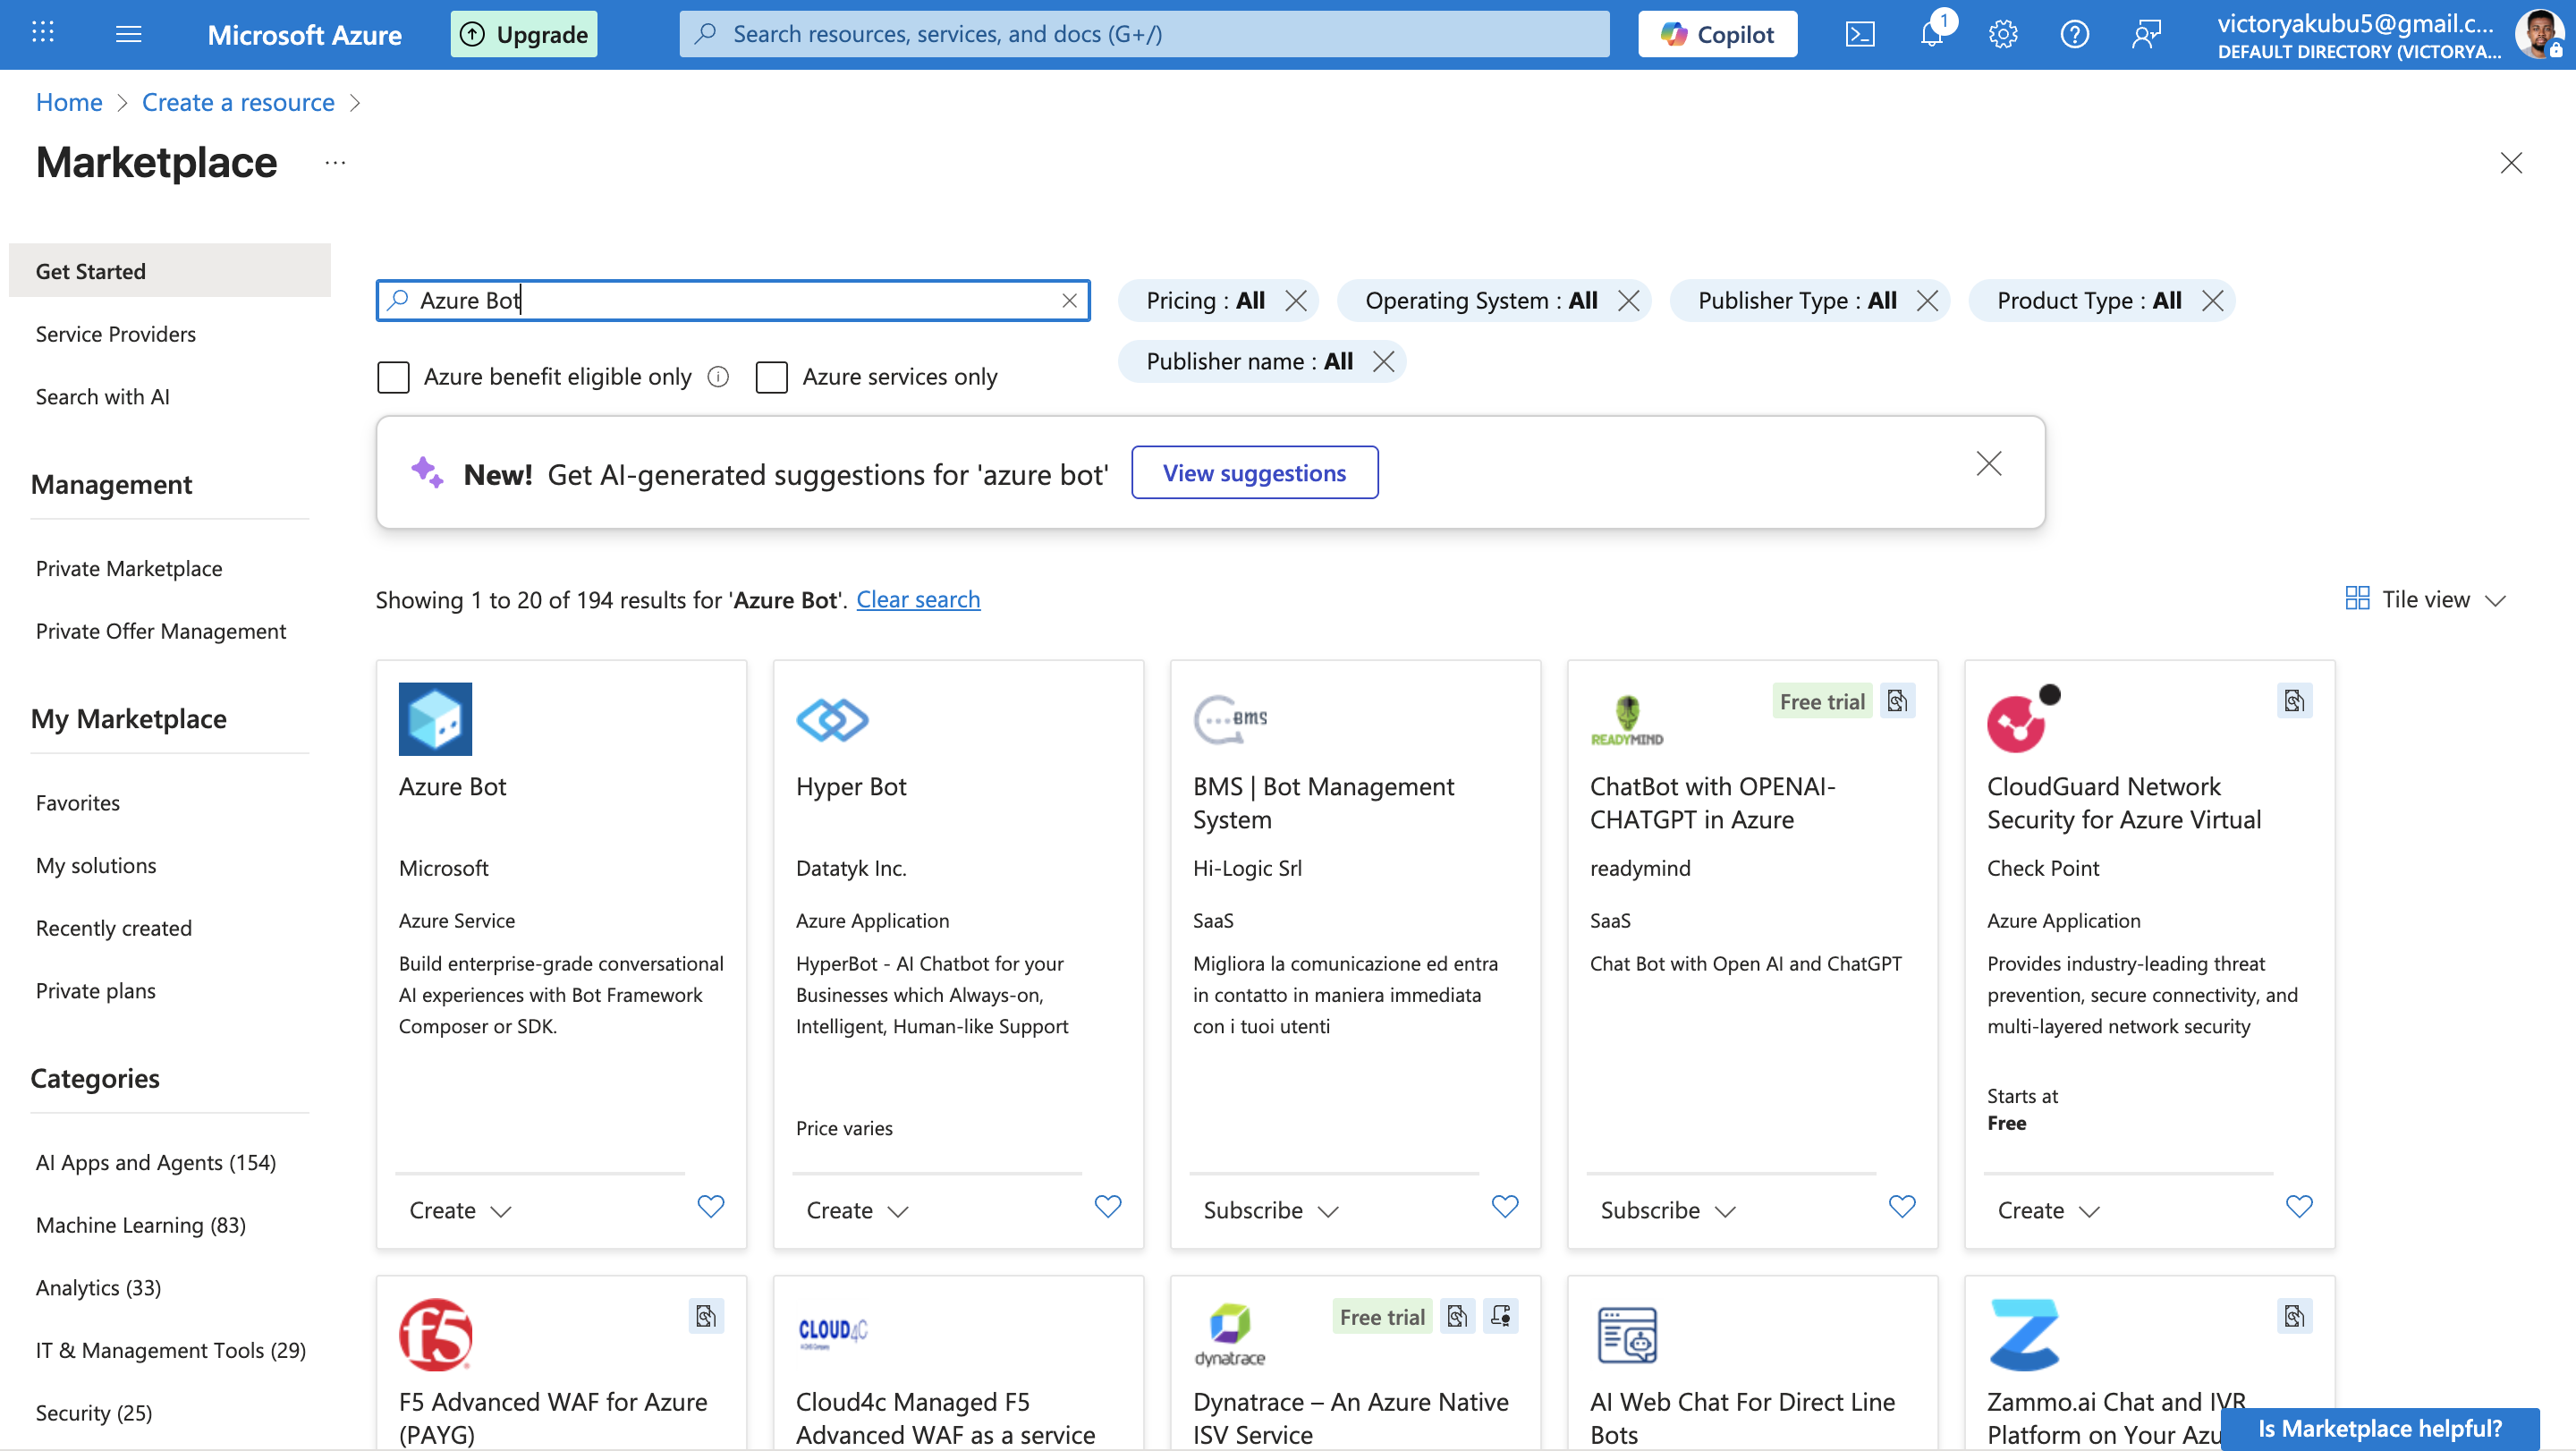
Task: Open Cloud Shell from the top bar
Action: 1859,34
